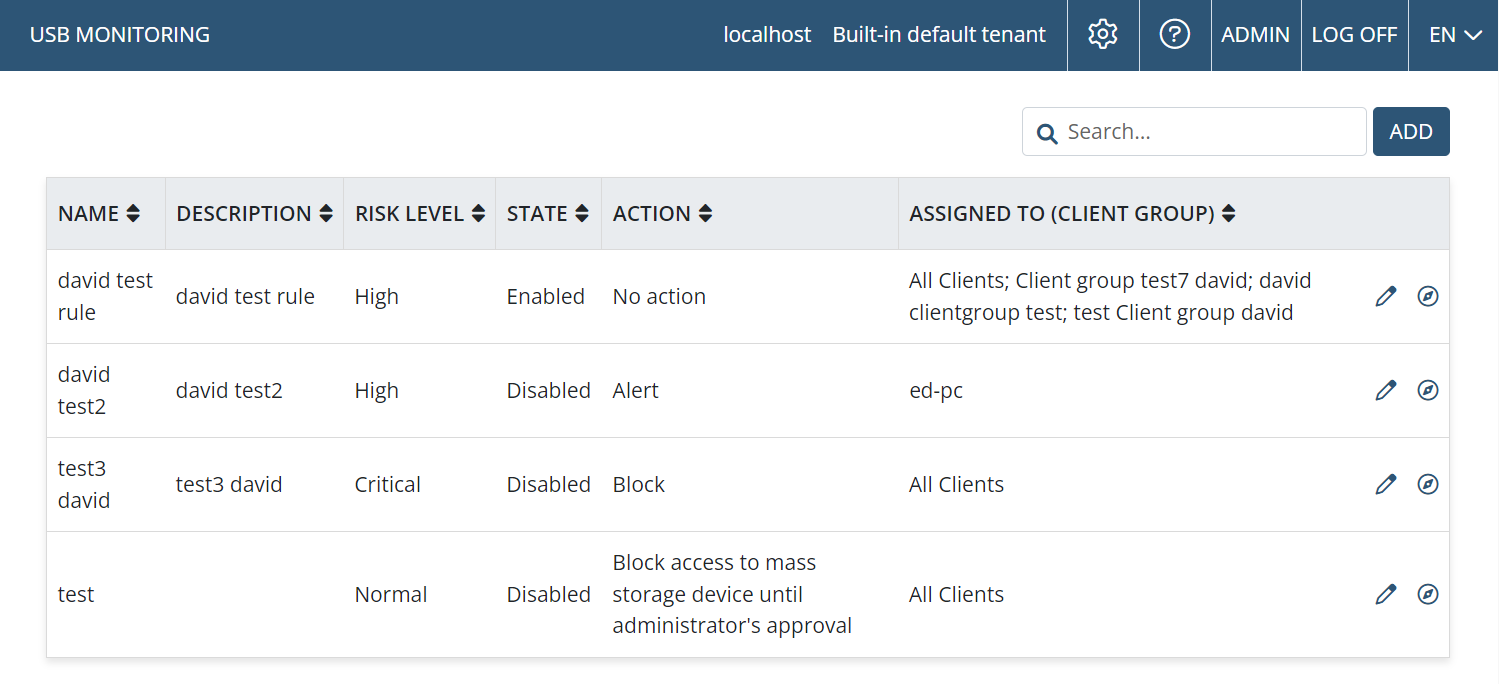This screenshot has height=684, width=1499.
Task: Sort table by Name column
Action: tap(133, 214)
